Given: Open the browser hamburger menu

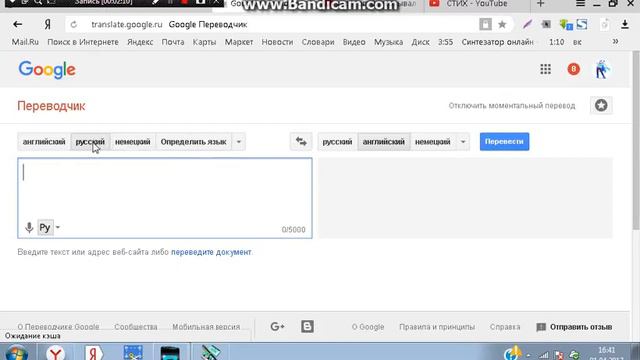Looking at the screenshot, I should [580, 4].
